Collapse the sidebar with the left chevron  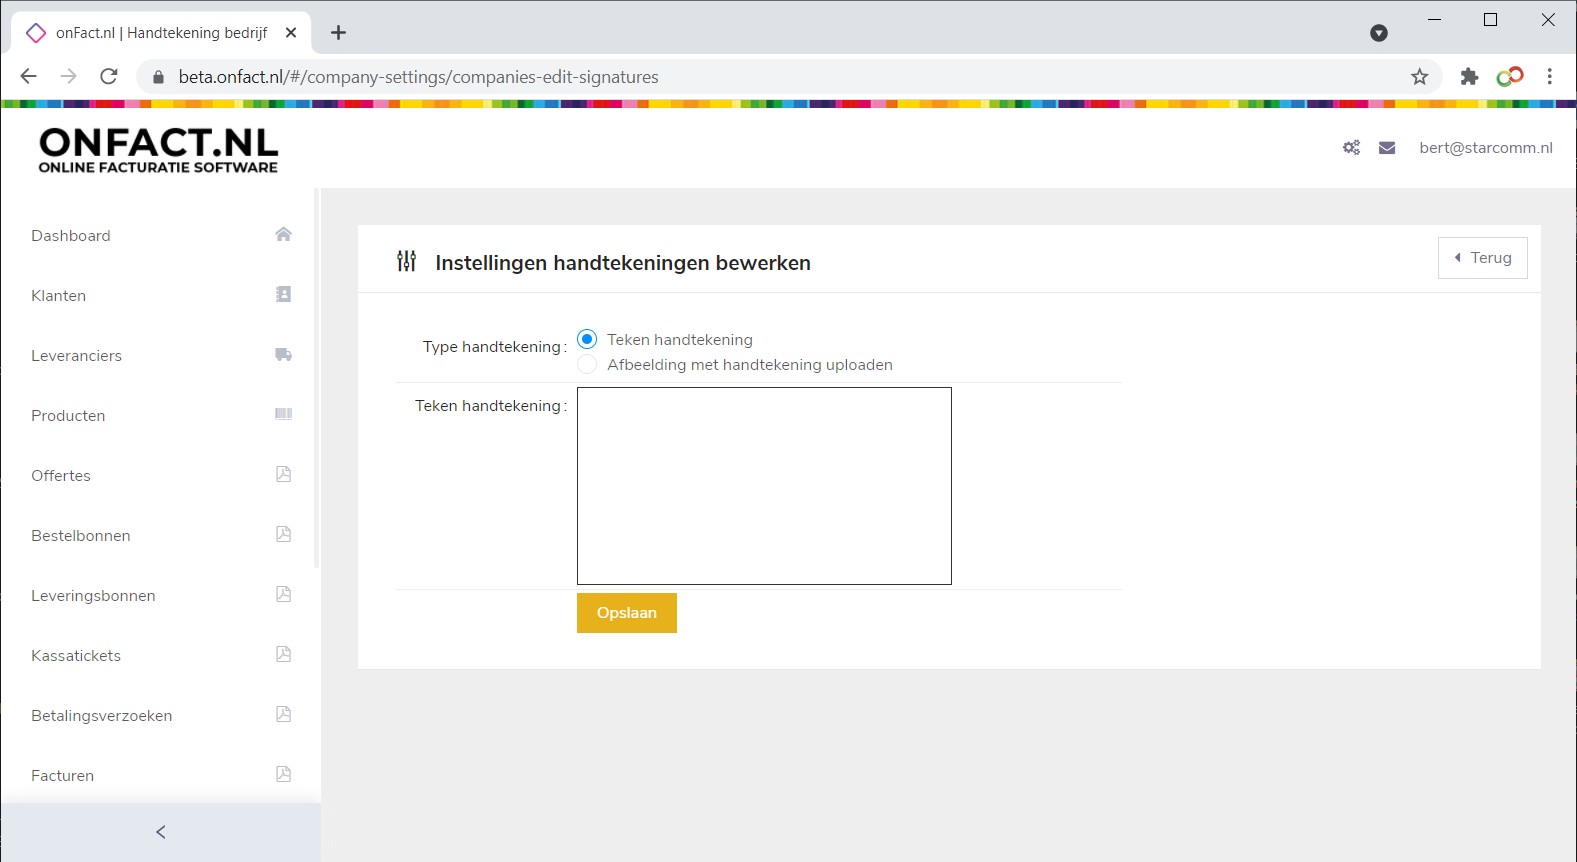(160, 832)
